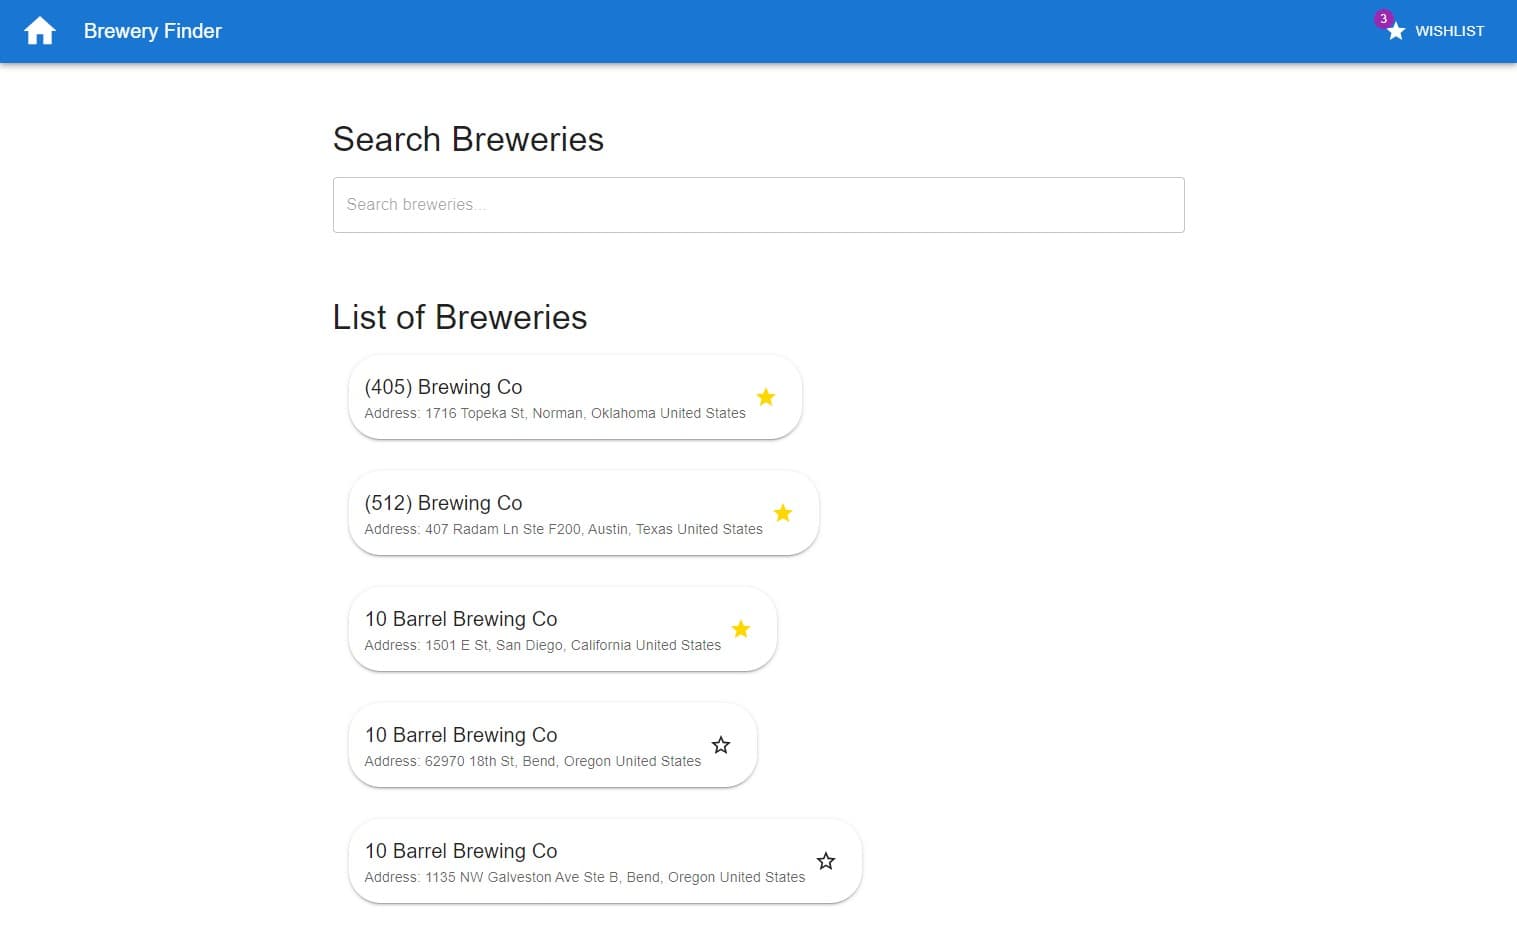Select address 1716 Topeka St, Norman
The width and height of the screenshot is (1517, 929).
point(555,413)
